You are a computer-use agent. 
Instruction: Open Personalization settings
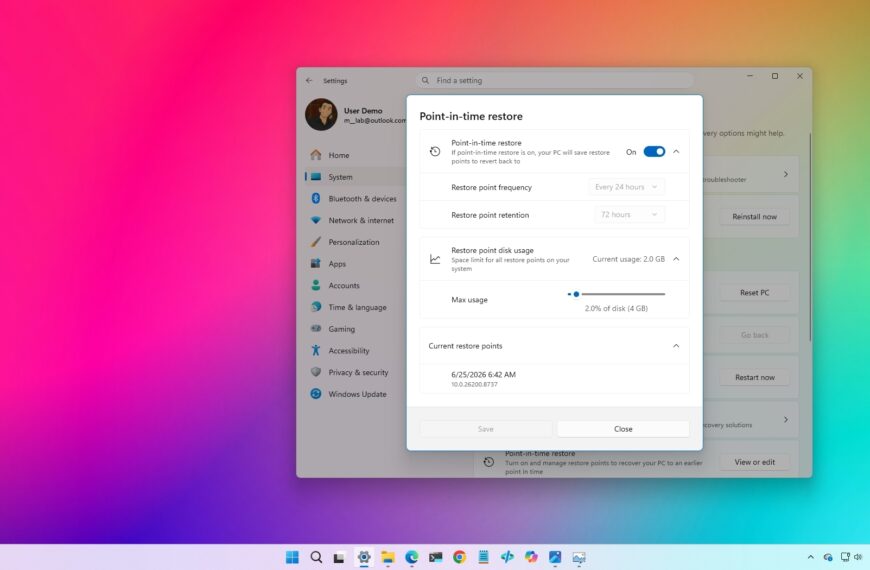pos(355,242)
